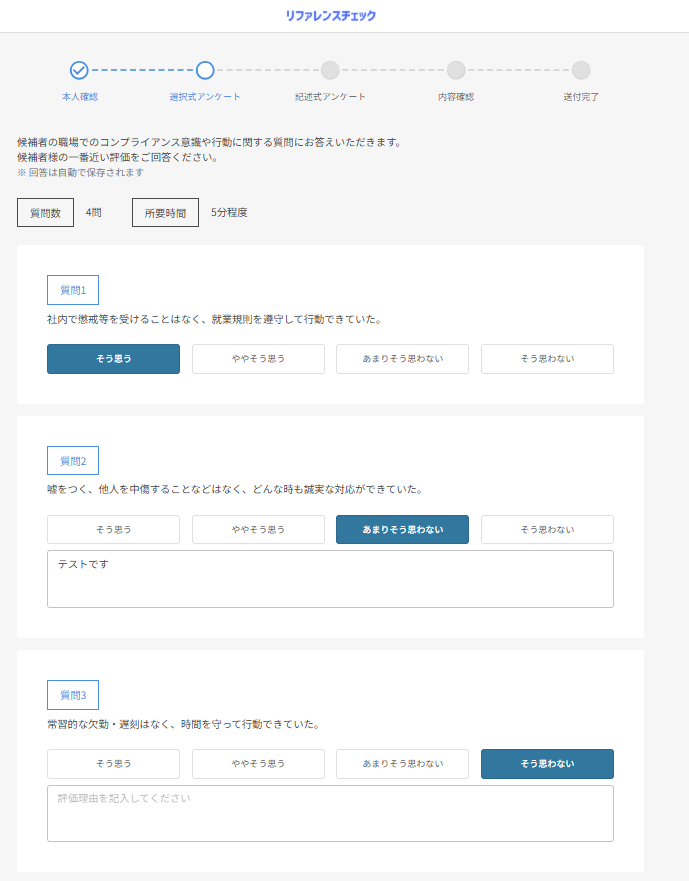Click the completed 本人確認 step checkmark icon
Viewport: 689px width, 881px height.
click(79, 70)
